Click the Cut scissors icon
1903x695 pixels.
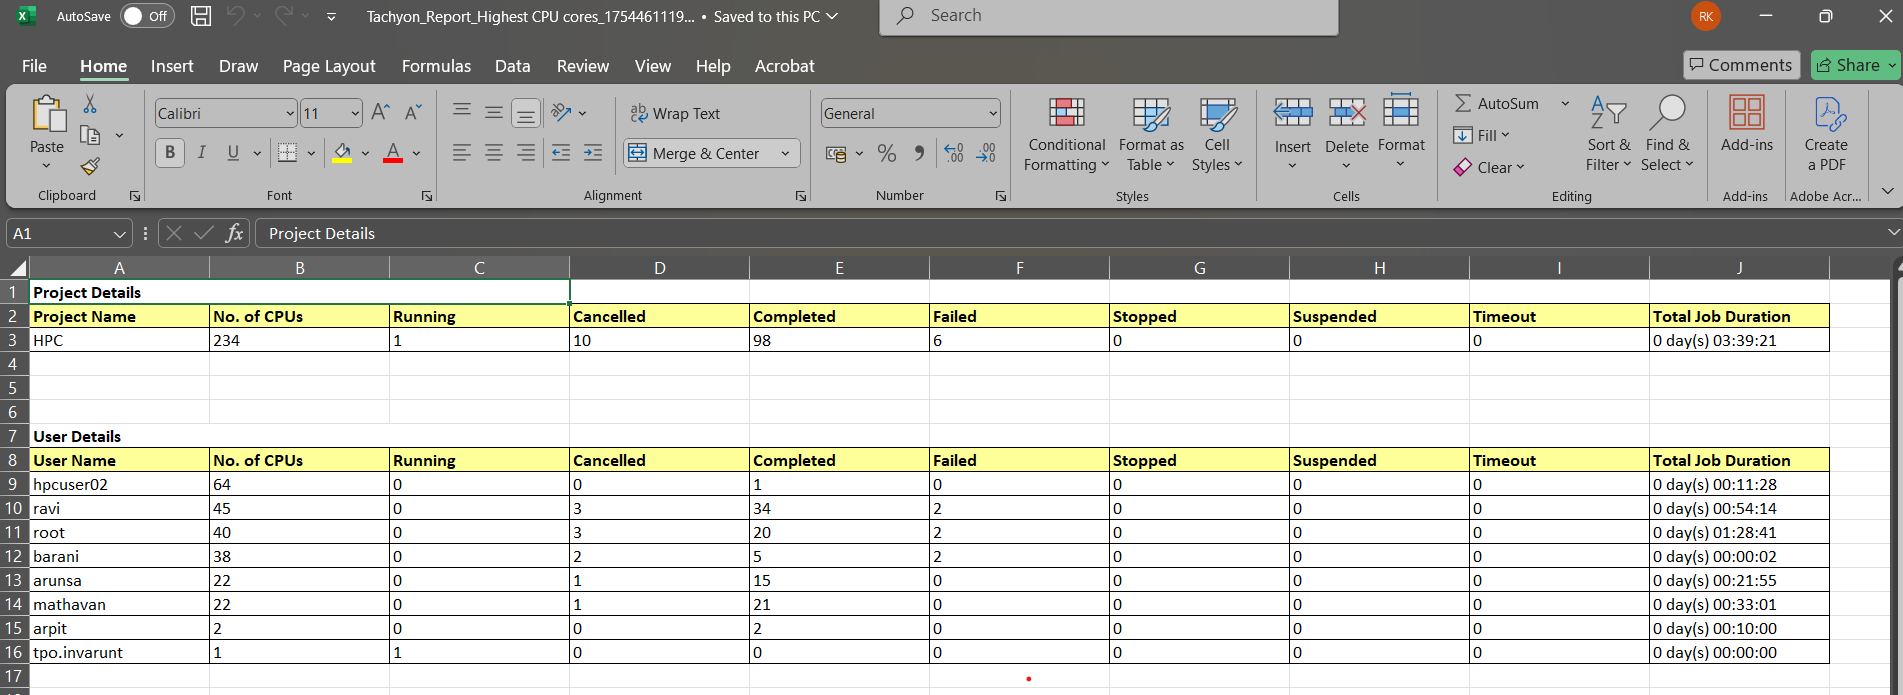(x=90, y=104)
